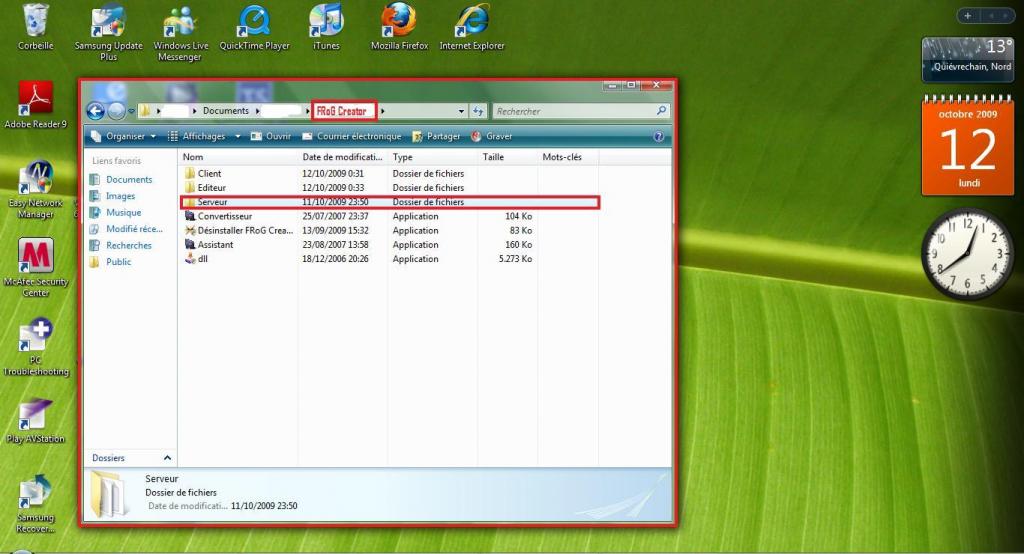Expand the arrow before Documents breadcrumb

click(x=195, y=111)
